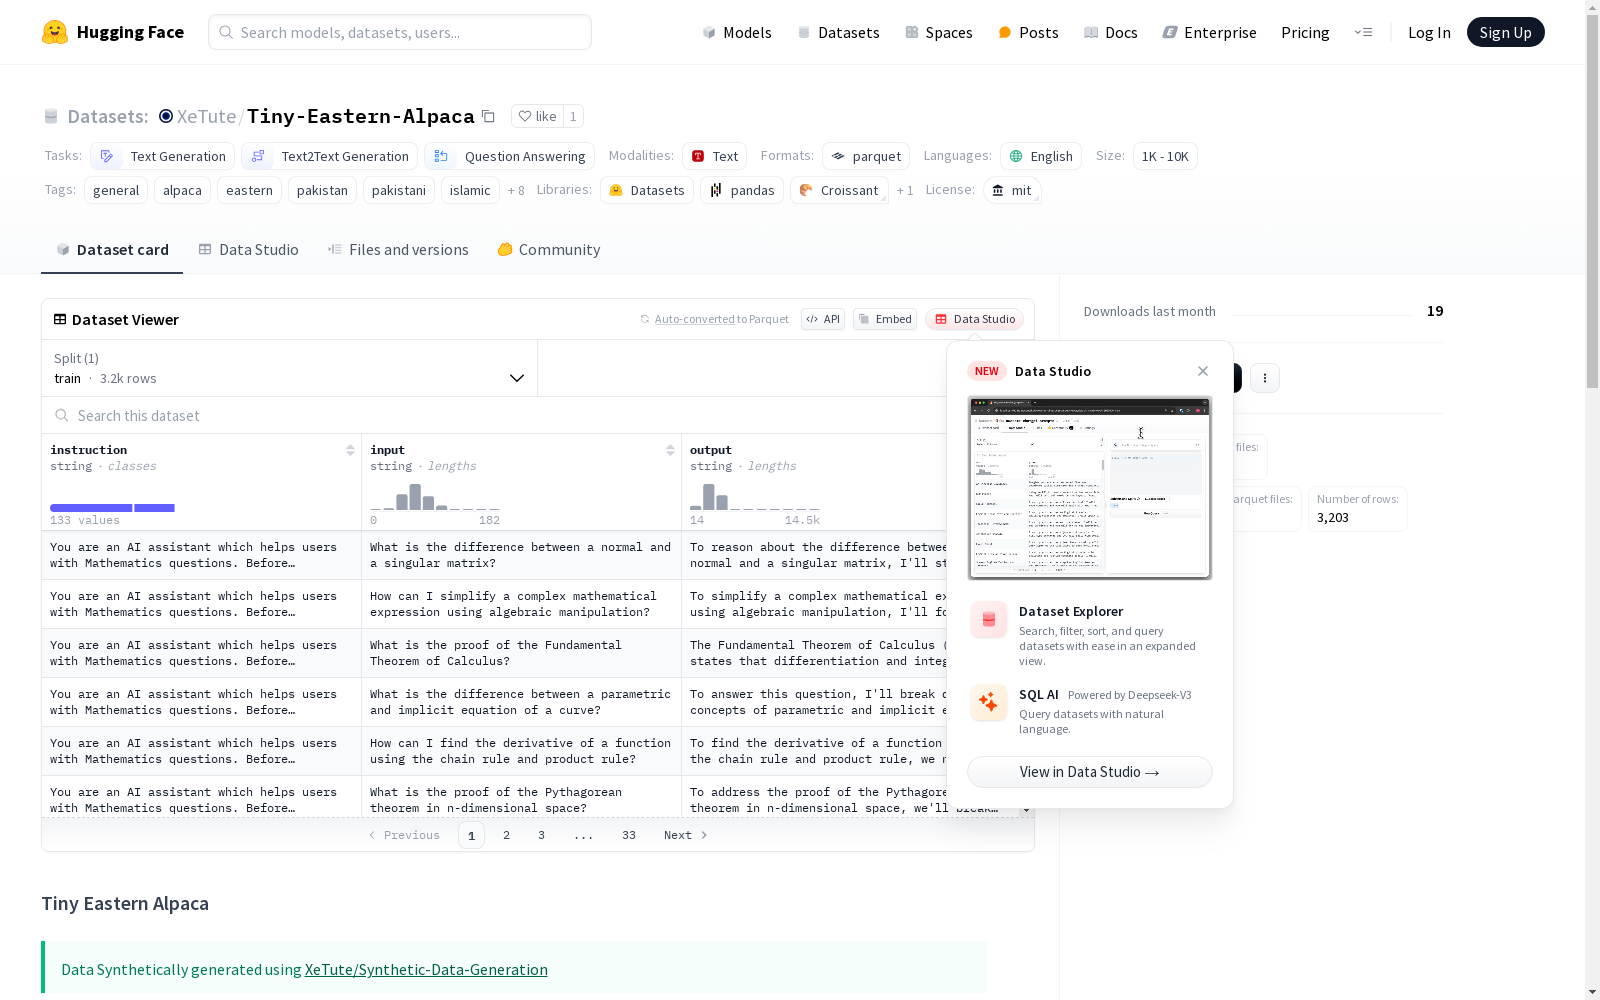Screen dimensions: 1600x1000
Task: Select the alpaca tag
Action: pos(182,190)
